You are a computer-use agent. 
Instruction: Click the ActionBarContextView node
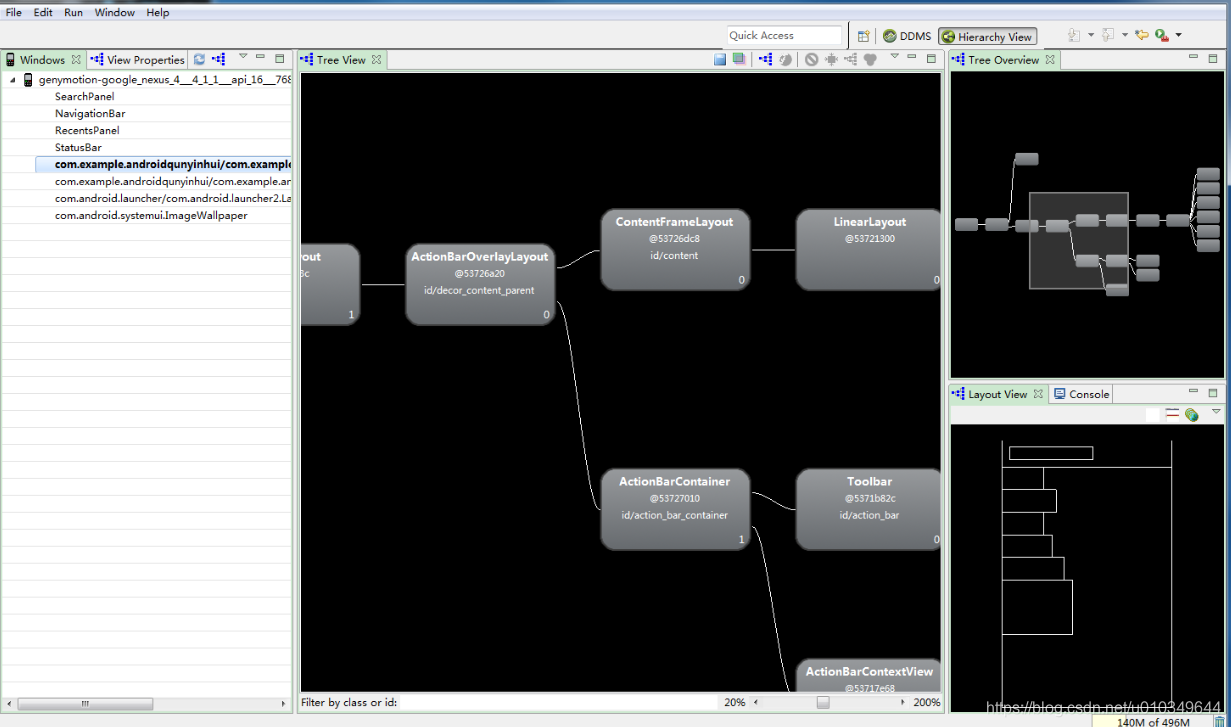(x=868, y=677)
